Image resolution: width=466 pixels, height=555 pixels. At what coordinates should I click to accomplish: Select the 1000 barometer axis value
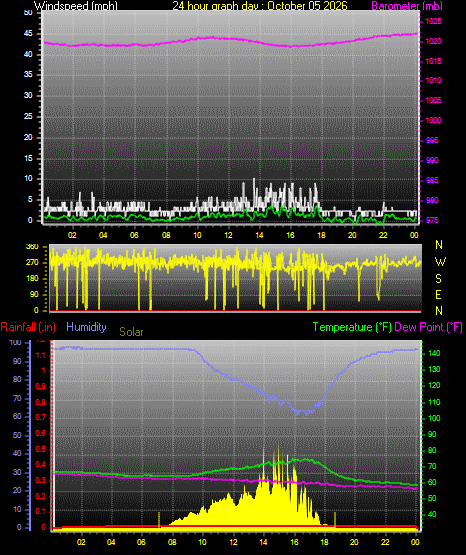tap(433, 120)
